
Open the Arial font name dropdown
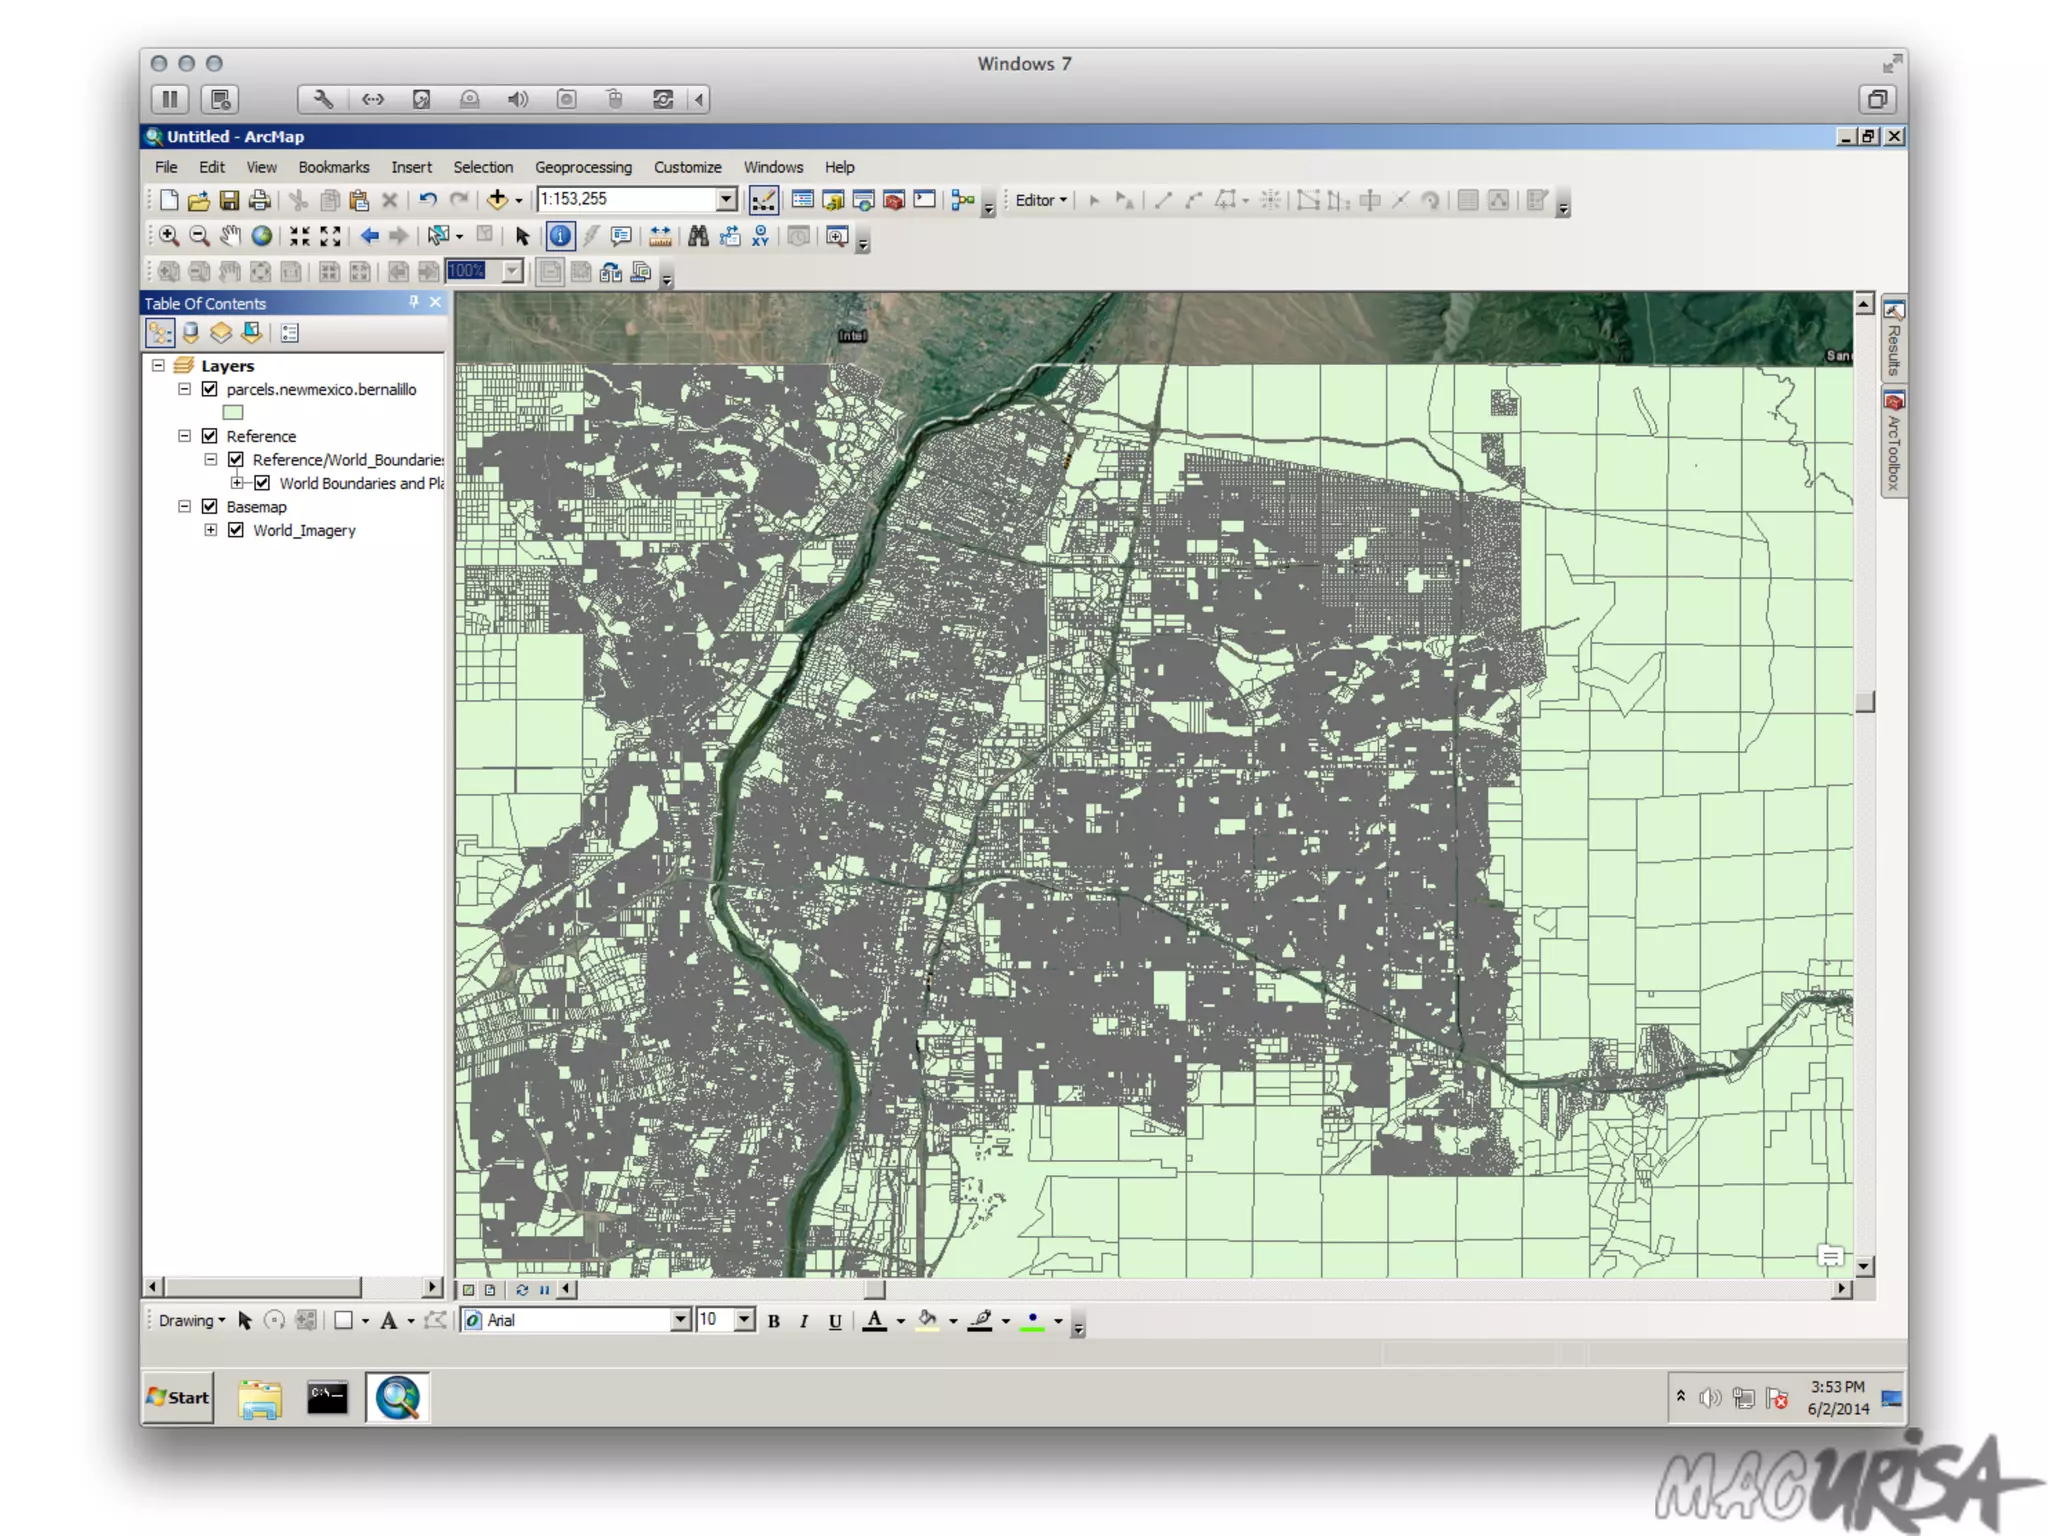click(x=680, y=1320)
